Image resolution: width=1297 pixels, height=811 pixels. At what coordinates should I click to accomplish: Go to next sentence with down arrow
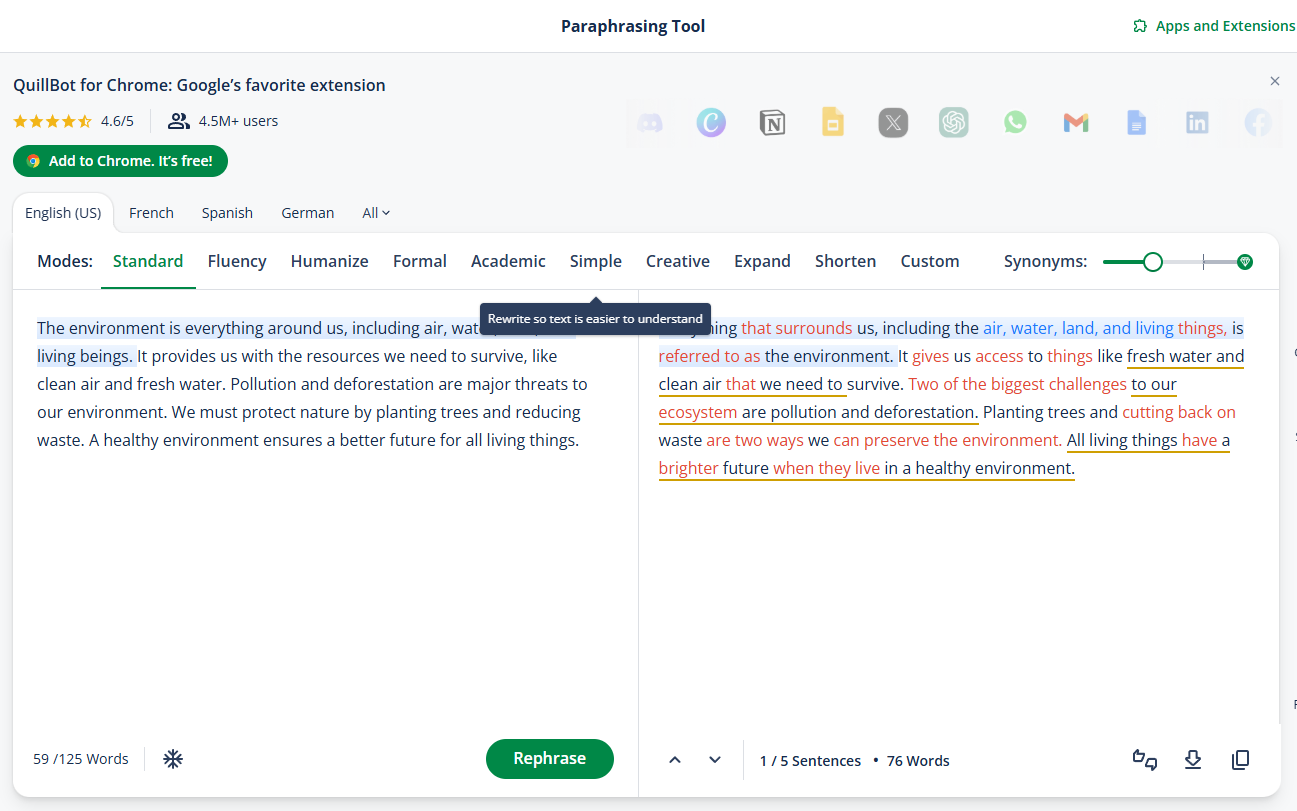(715, 760)
